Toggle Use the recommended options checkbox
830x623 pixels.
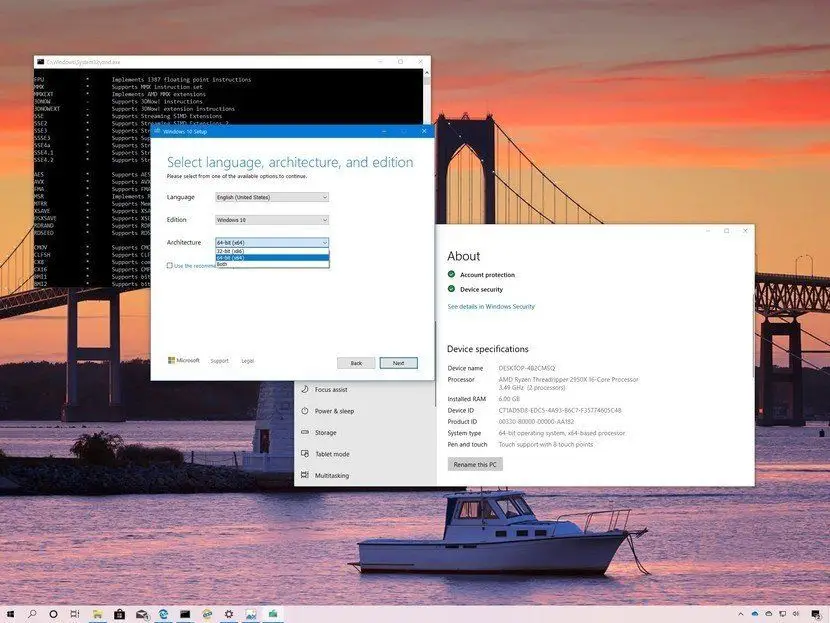tap(170, 265)
